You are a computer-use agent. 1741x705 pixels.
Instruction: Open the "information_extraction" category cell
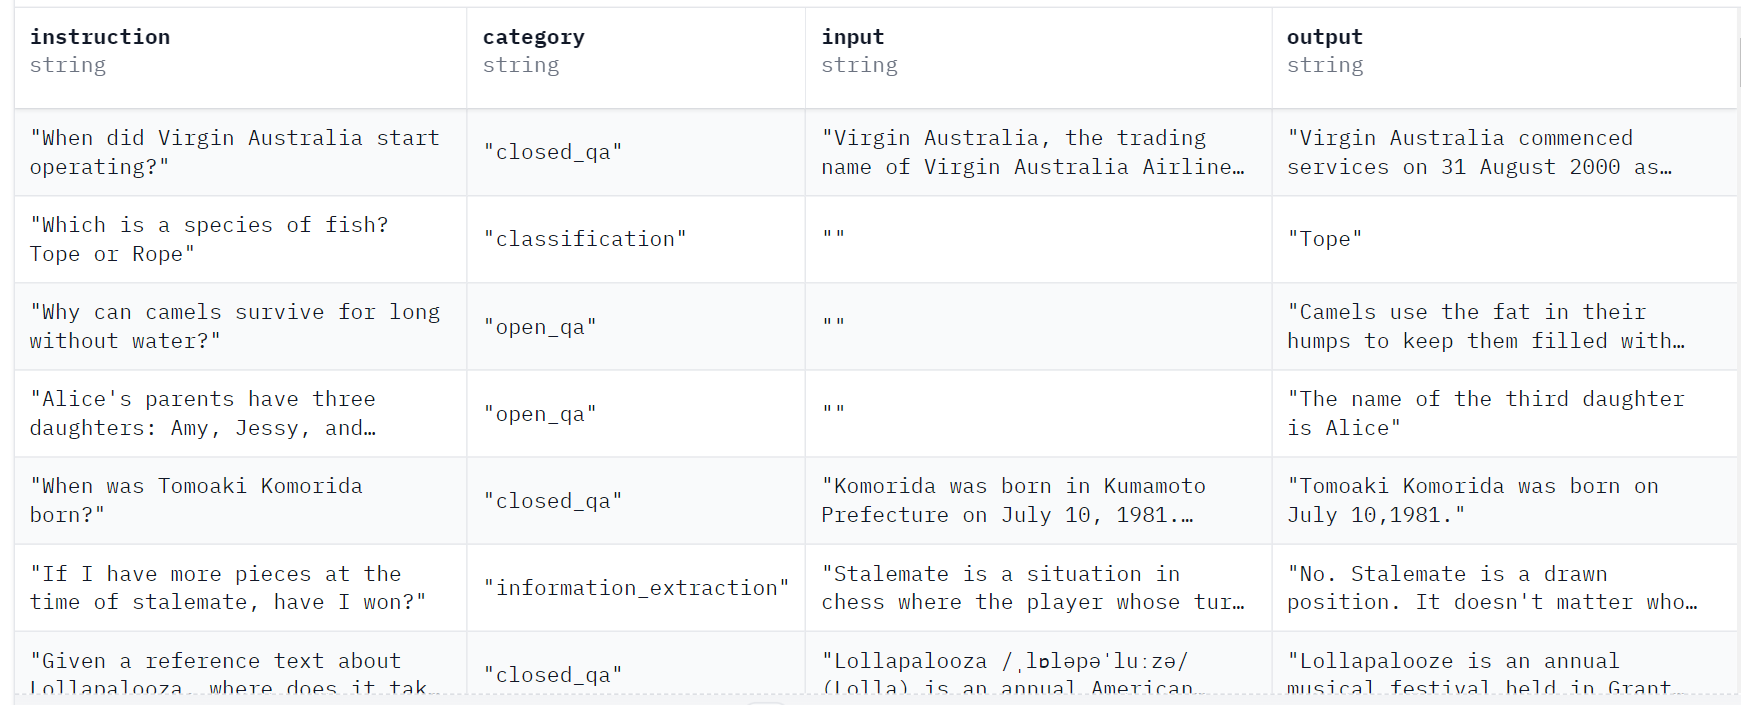[635, 588]
